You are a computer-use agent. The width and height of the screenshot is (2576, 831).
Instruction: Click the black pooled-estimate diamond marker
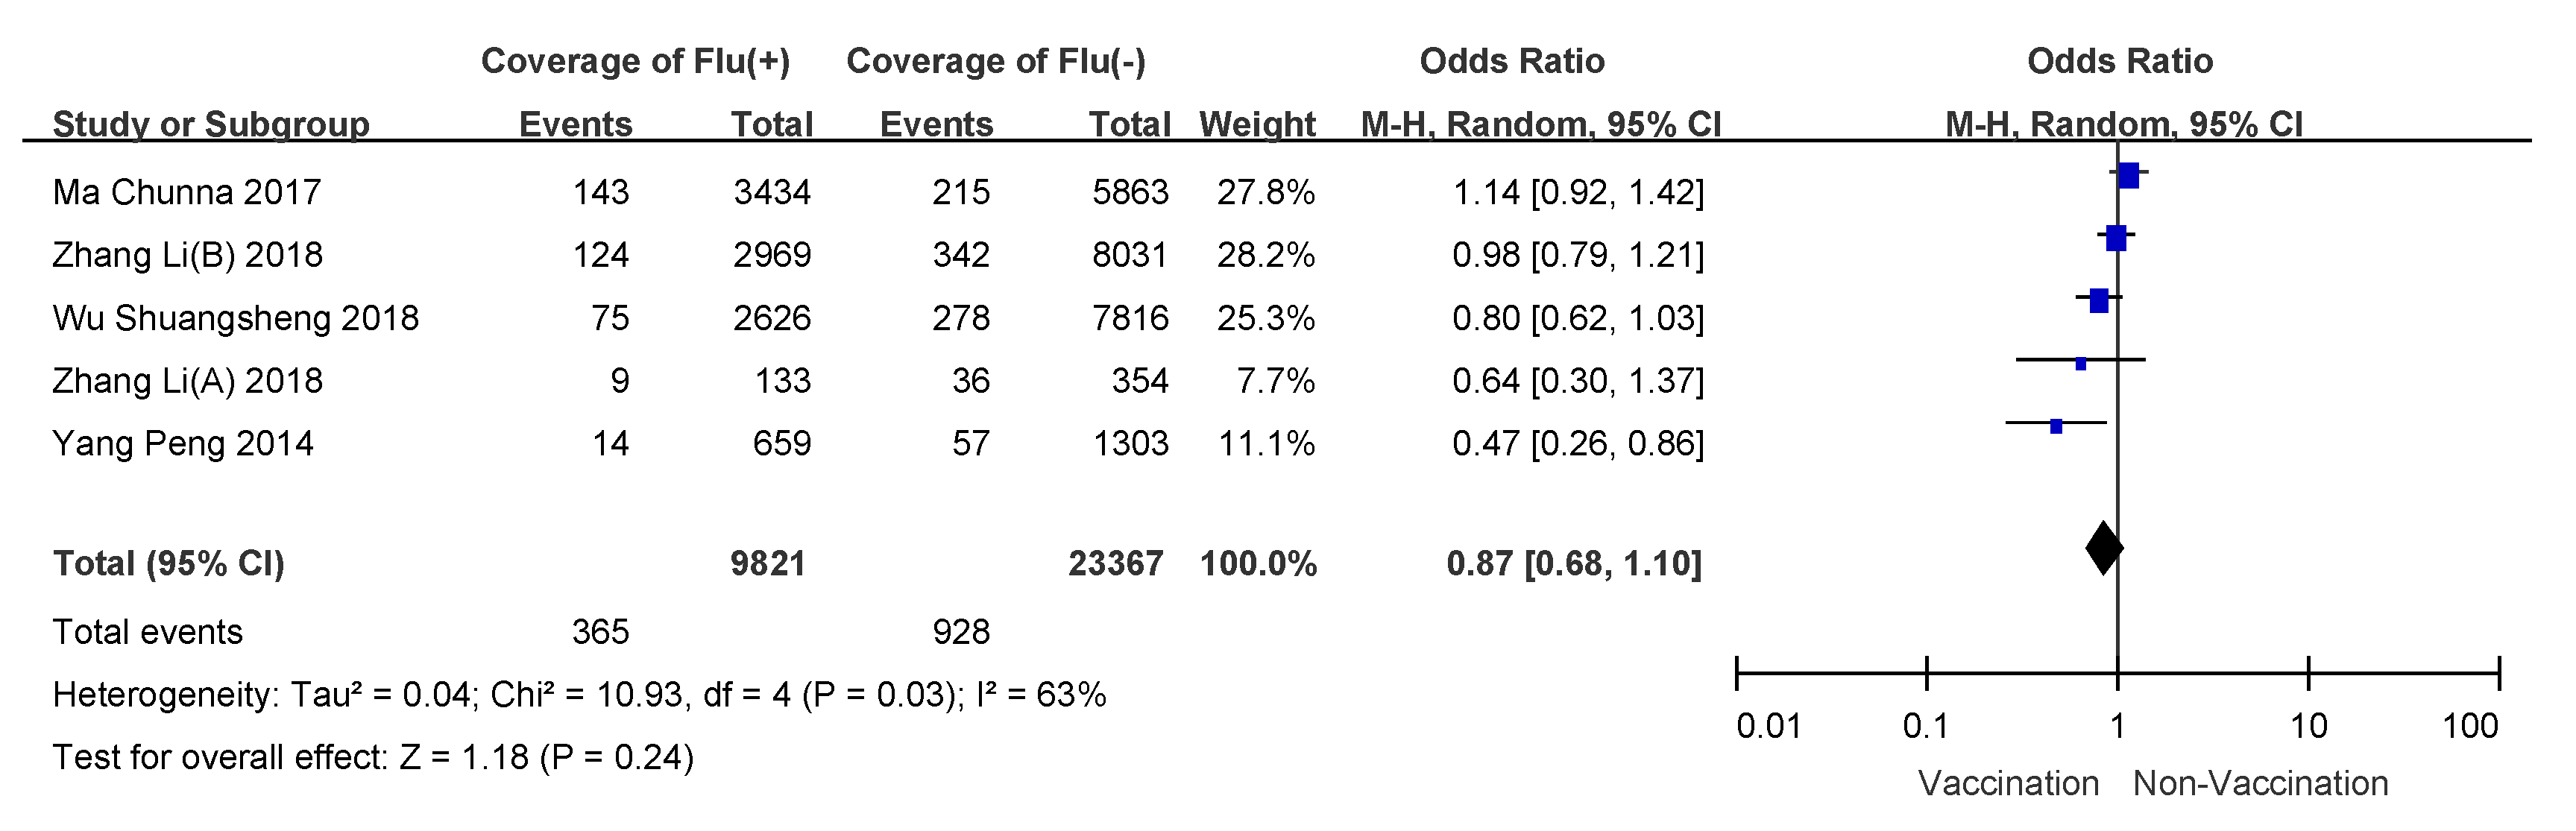(x=2103, y=547)
